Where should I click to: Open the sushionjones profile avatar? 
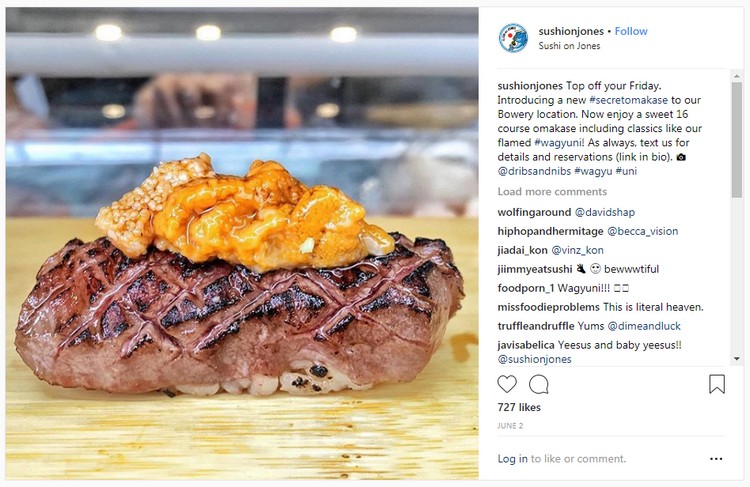(x=513, y=38)
